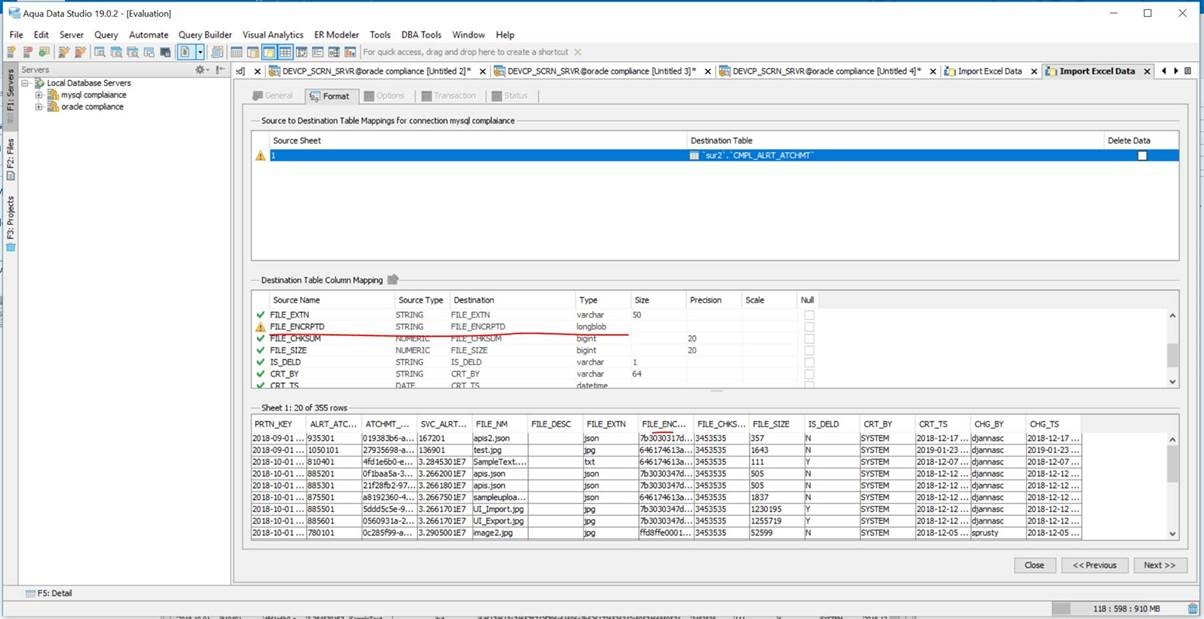Viewport: 1204px width, 619px height.
Task: Click the column mapping vertical scrollbar
Action: pyautogui.click(x=1172, y=347)
